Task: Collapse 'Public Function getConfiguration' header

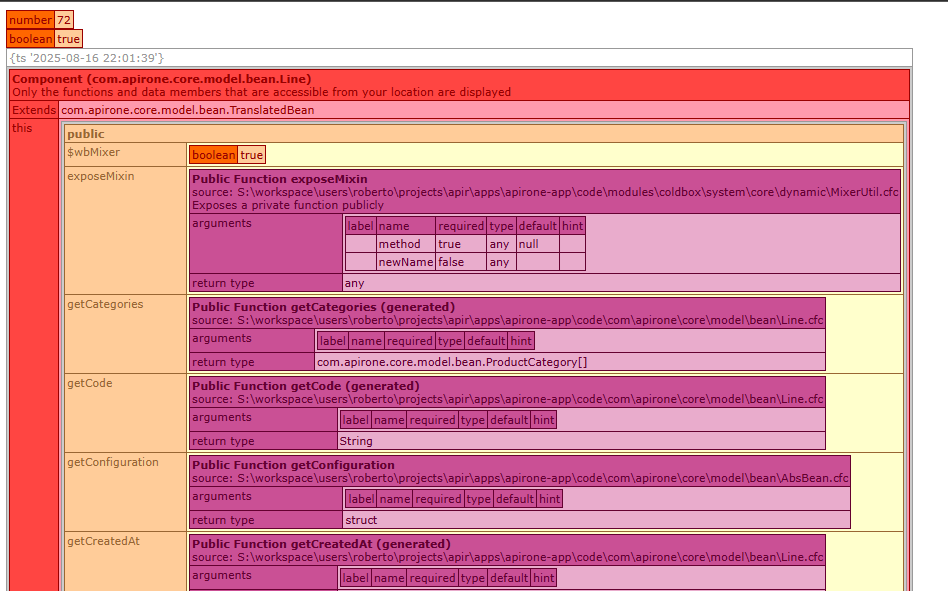Action: (x=293, y=465)
